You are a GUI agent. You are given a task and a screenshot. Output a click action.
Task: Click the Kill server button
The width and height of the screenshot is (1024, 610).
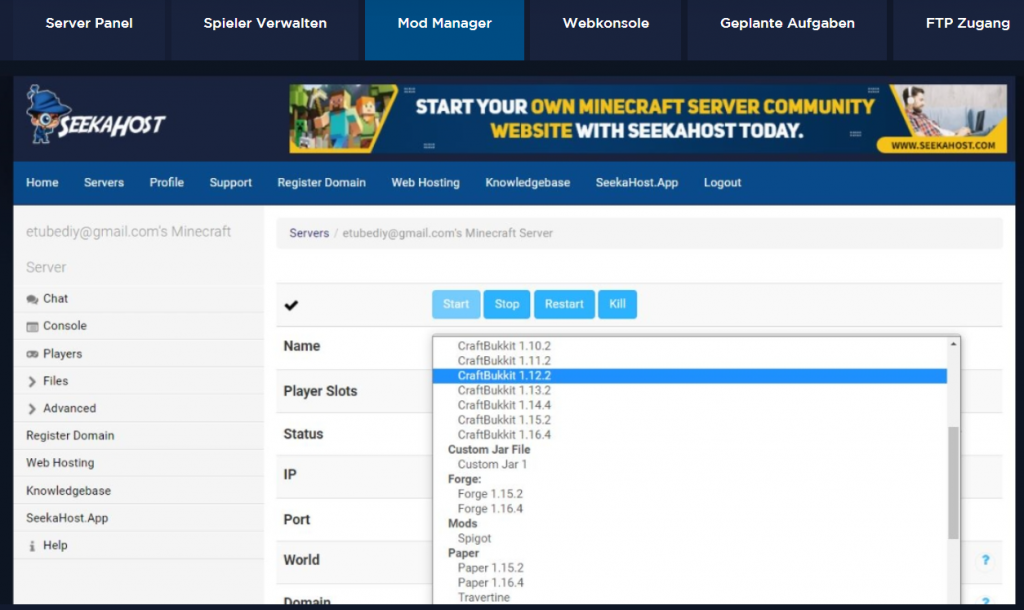pos(618,304)
